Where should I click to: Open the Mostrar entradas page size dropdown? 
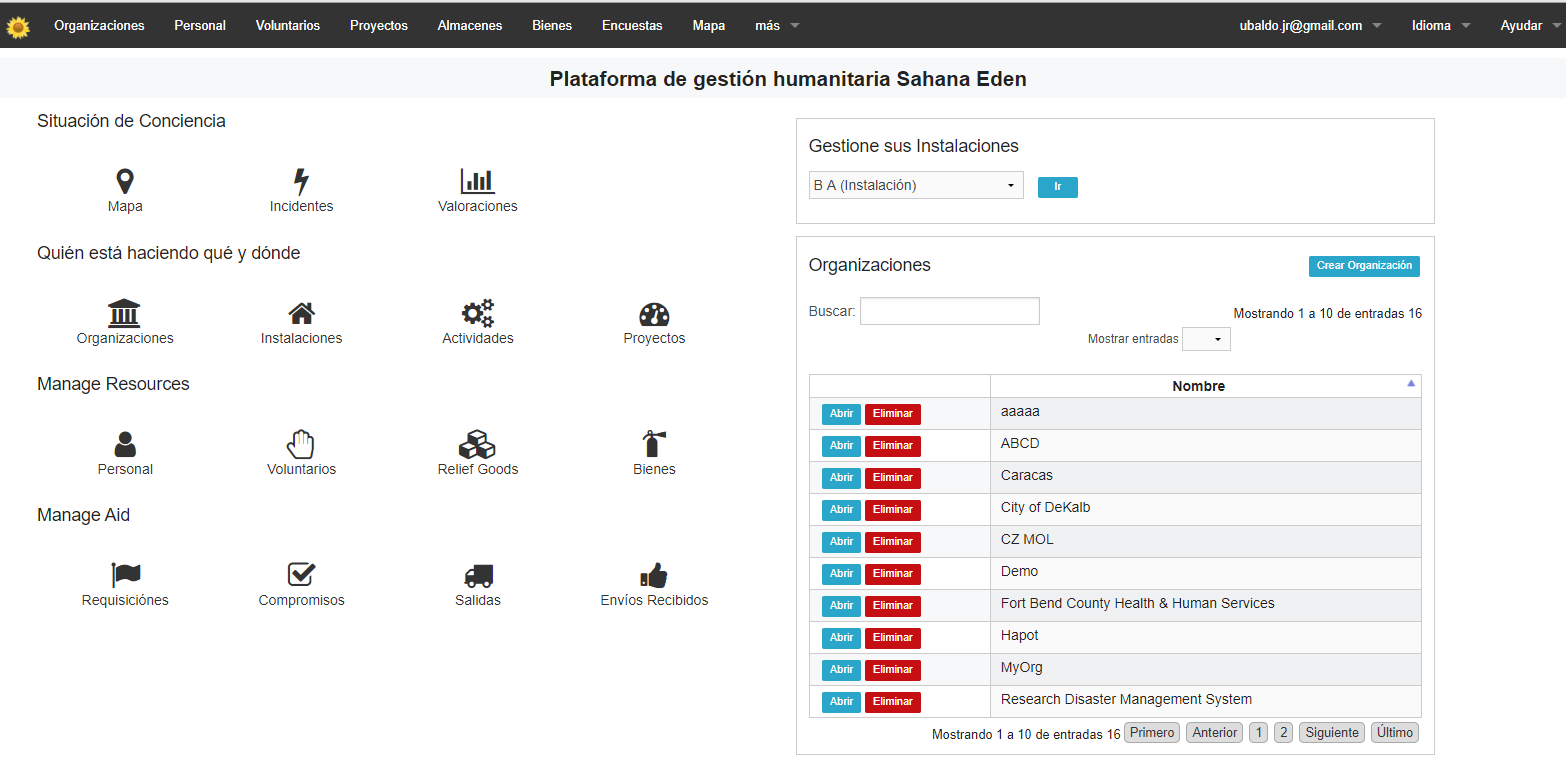coord(1206,339)
